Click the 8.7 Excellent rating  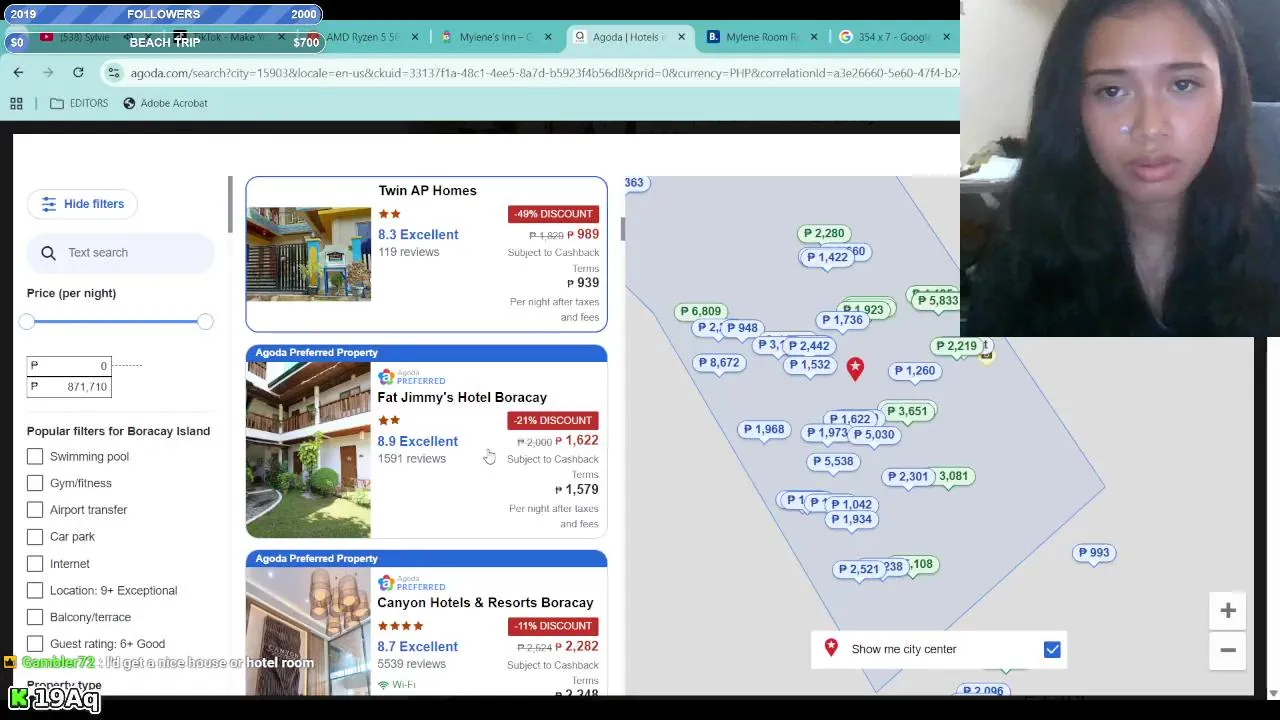[x=418, y=647]
